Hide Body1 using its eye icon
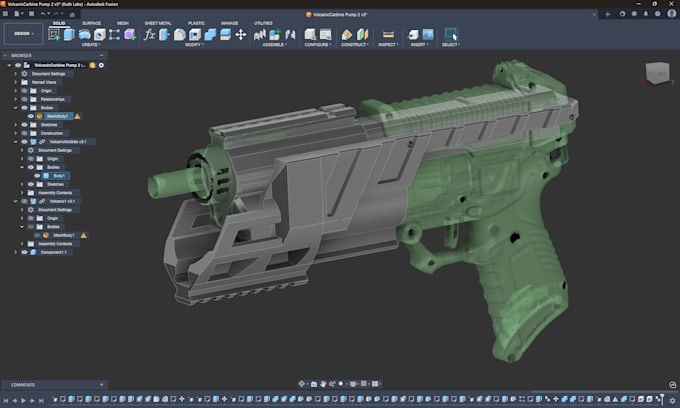This screenshot has width=680, height=408. click(37, 176)
